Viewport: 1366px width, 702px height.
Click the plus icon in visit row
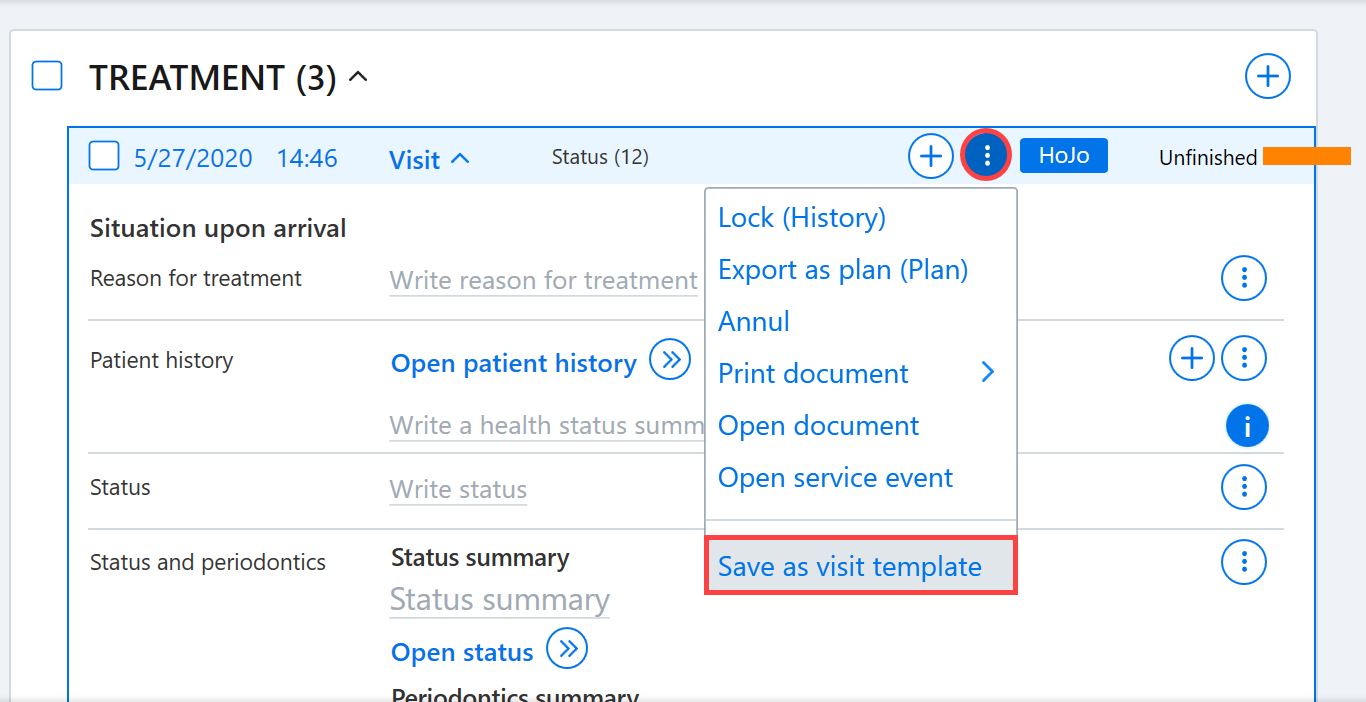(930, 156)
